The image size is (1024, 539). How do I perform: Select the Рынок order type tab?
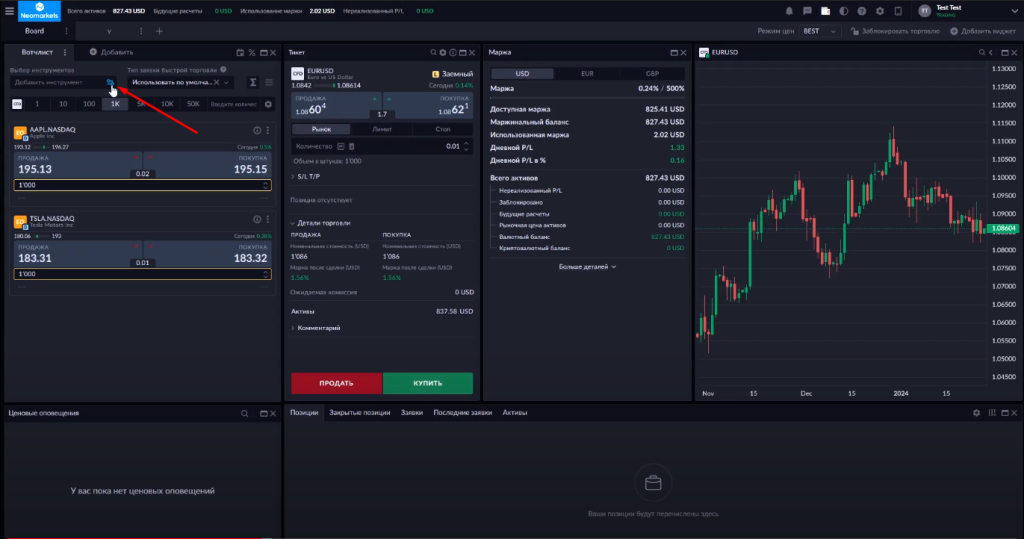(321, 129)
